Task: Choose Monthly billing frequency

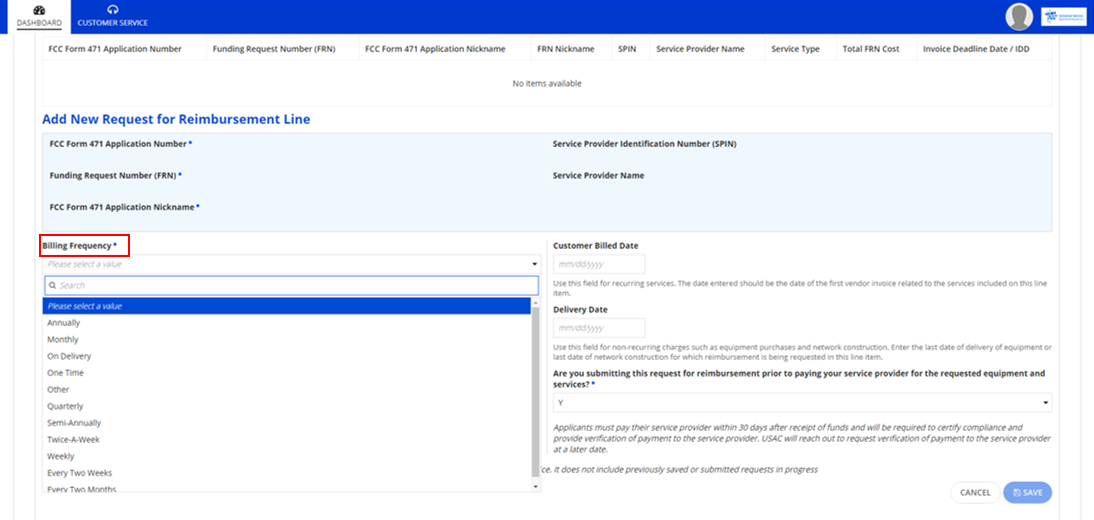Action: point(287,339)
